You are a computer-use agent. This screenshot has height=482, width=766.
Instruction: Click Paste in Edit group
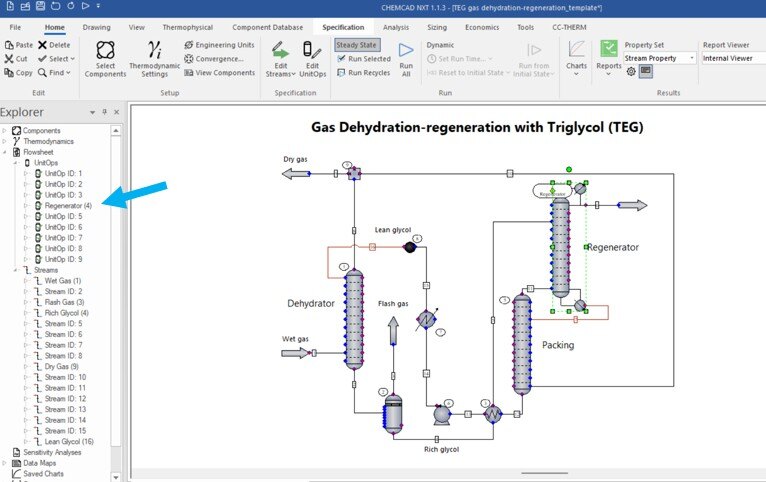click(x=19, y=45)
